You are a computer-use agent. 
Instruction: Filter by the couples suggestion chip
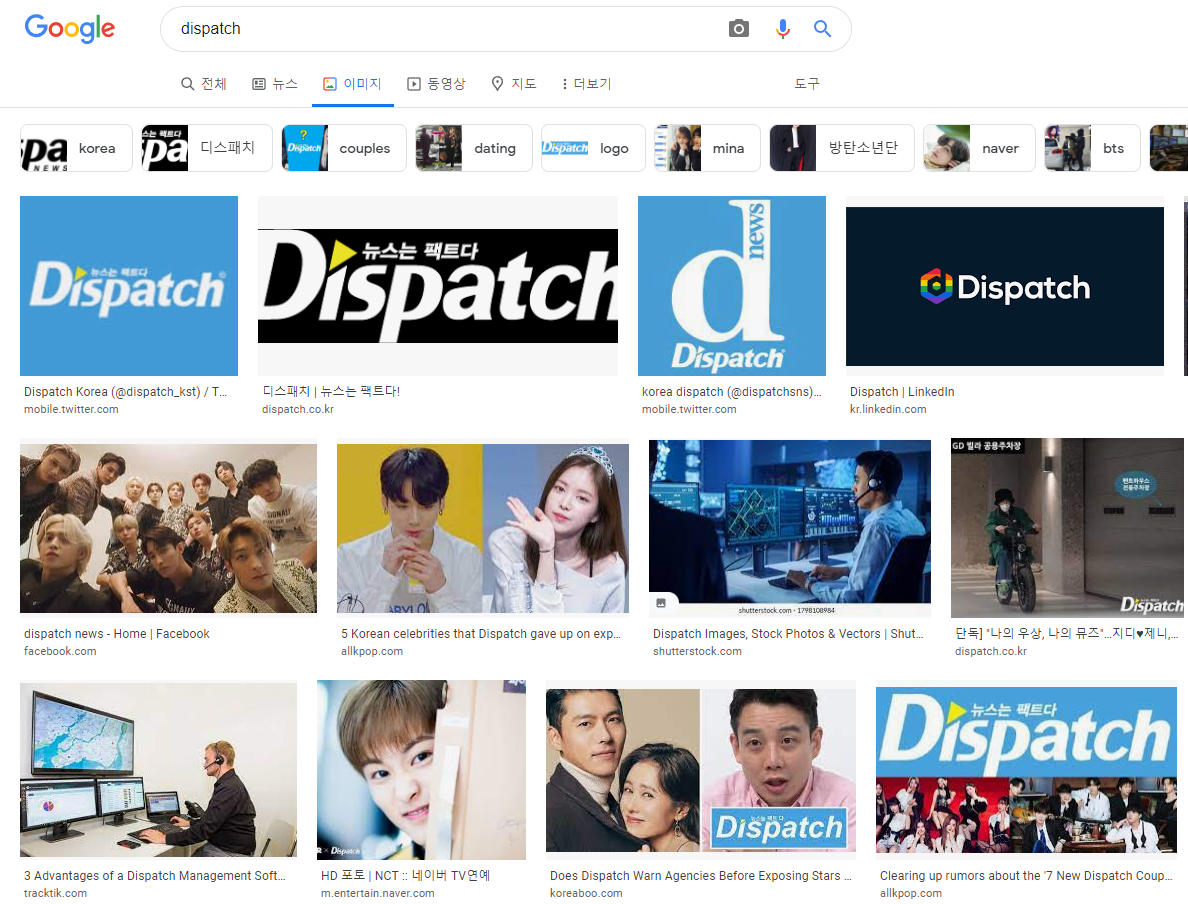tap(344, 148)
